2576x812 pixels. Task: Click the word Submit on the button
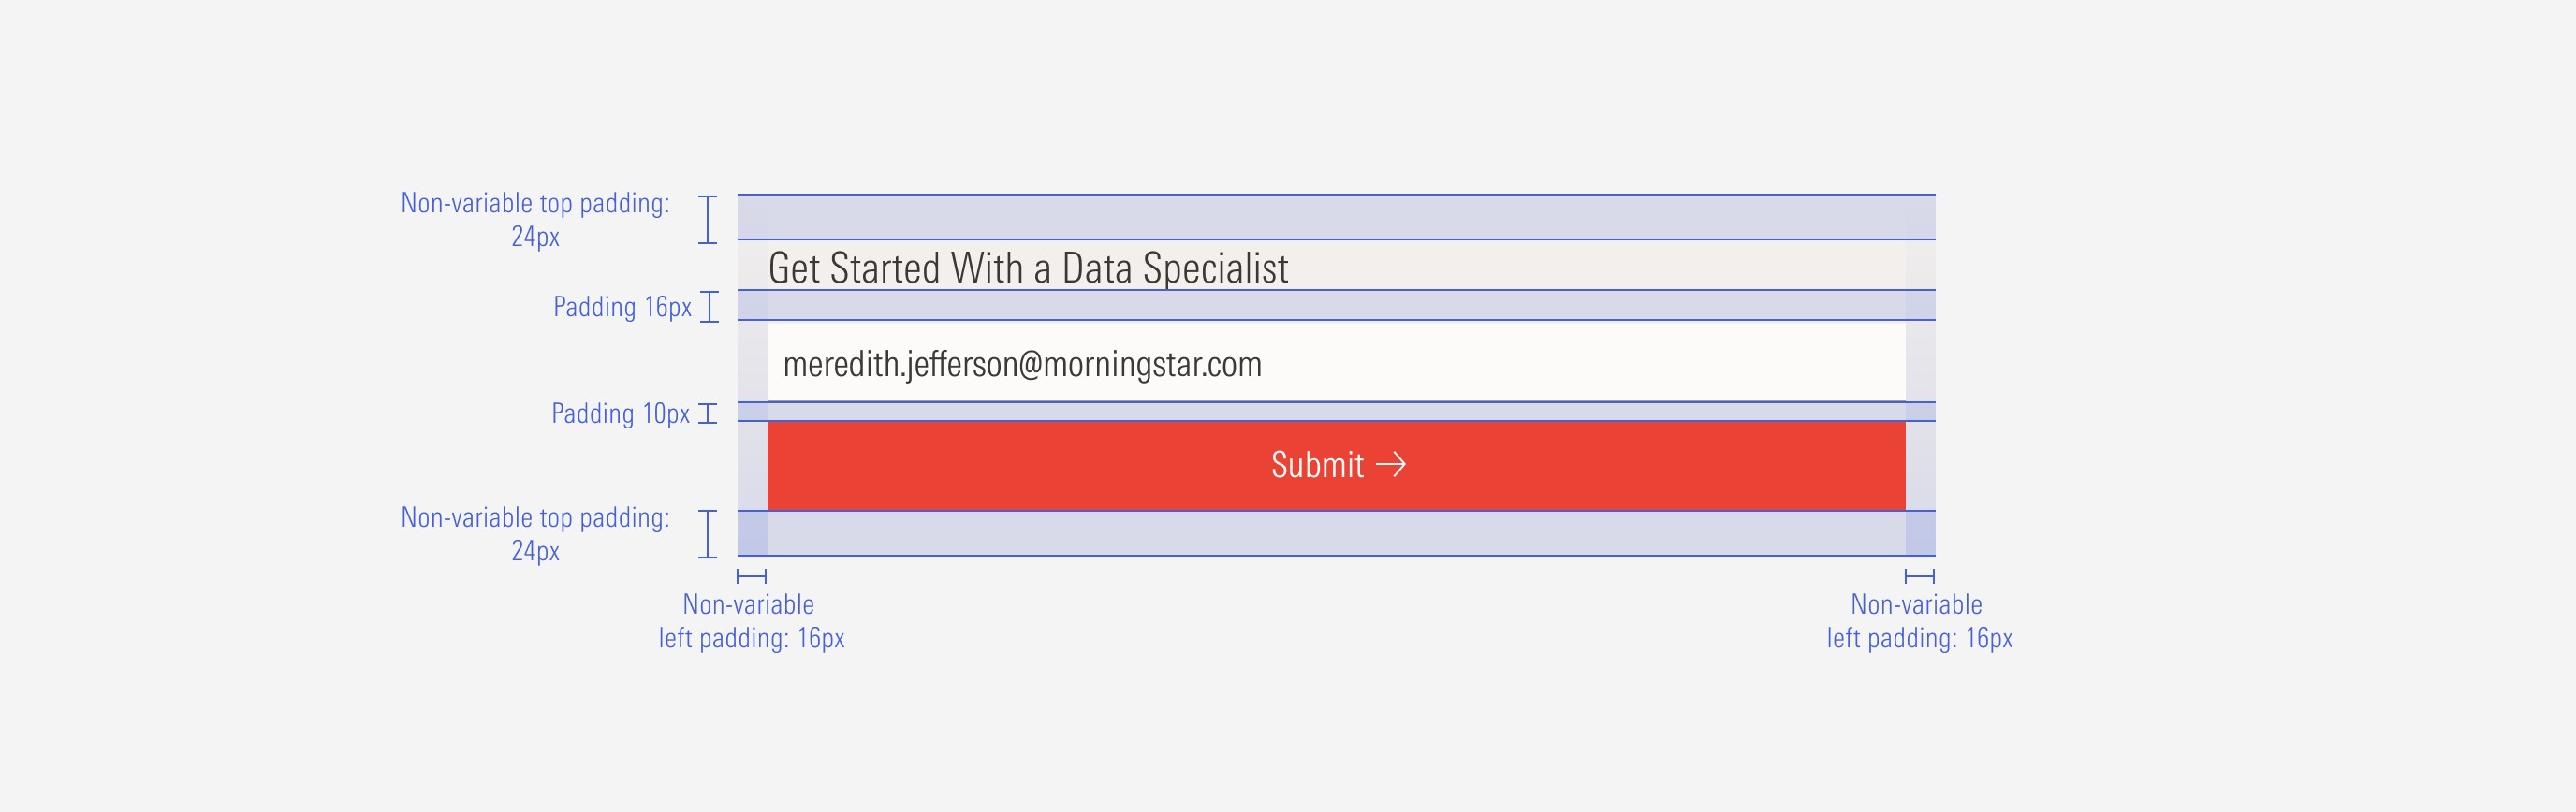click(1317, 465)
